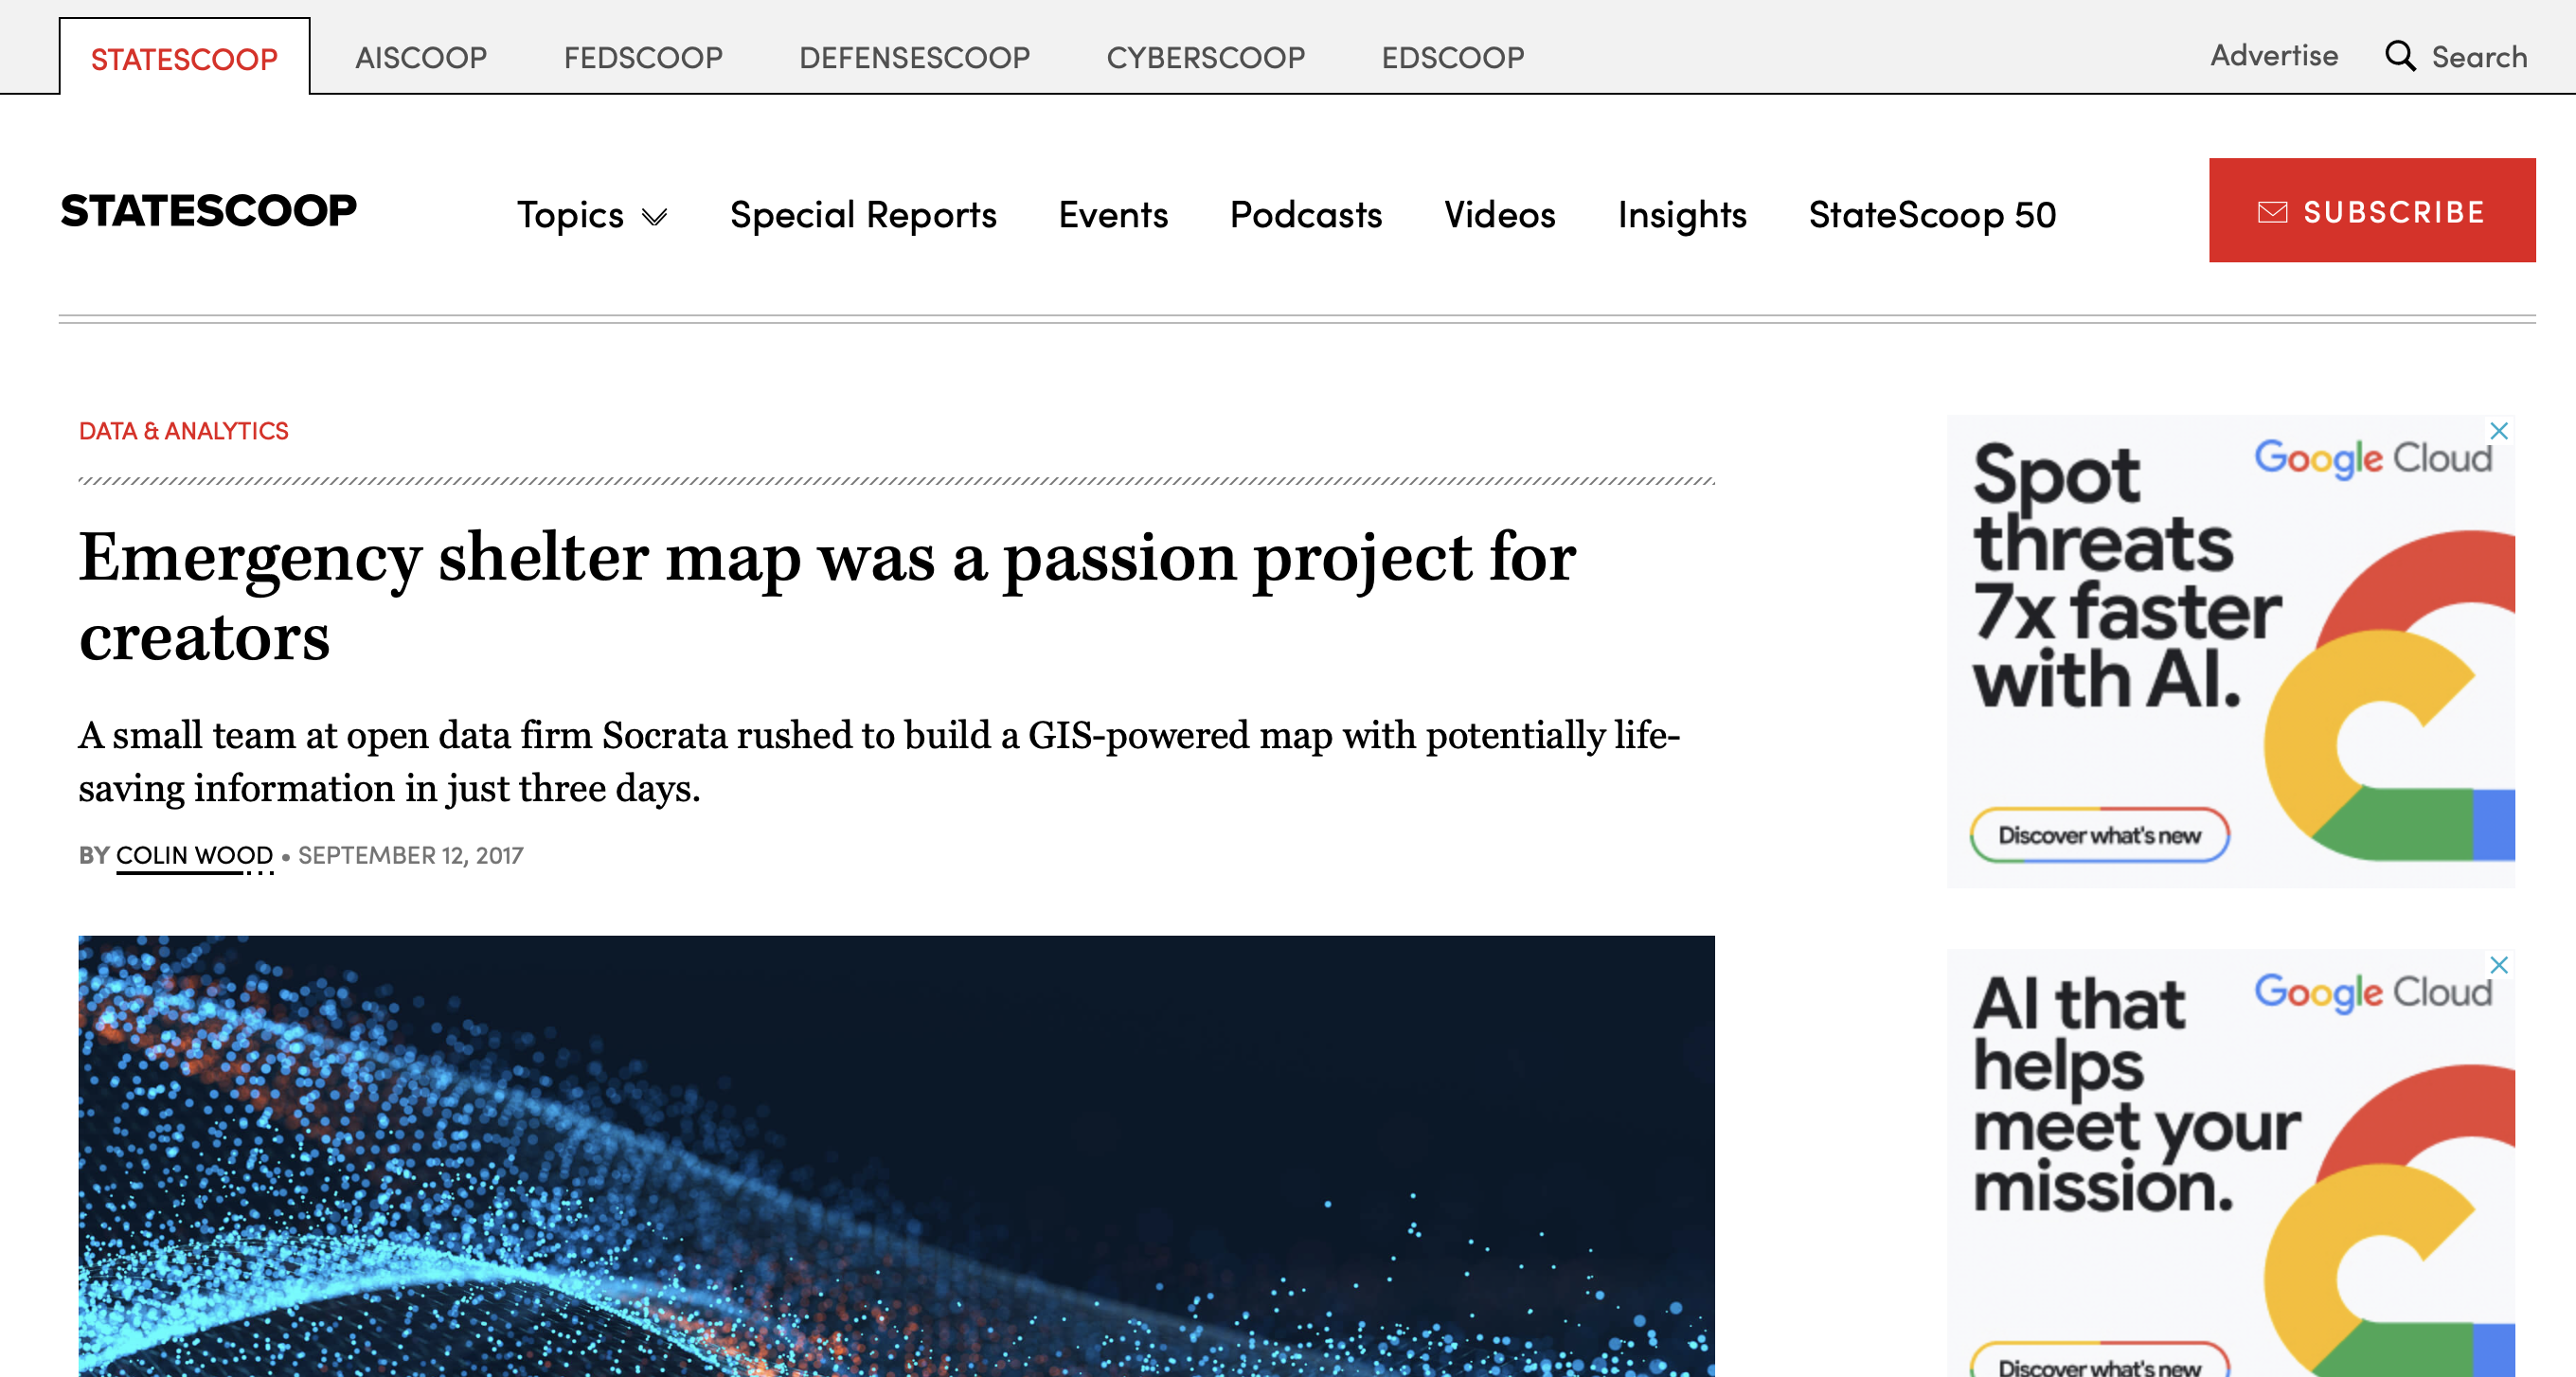Click the article's hero image
Screen dimensions: 2576x1377
tap(896, 1155)
